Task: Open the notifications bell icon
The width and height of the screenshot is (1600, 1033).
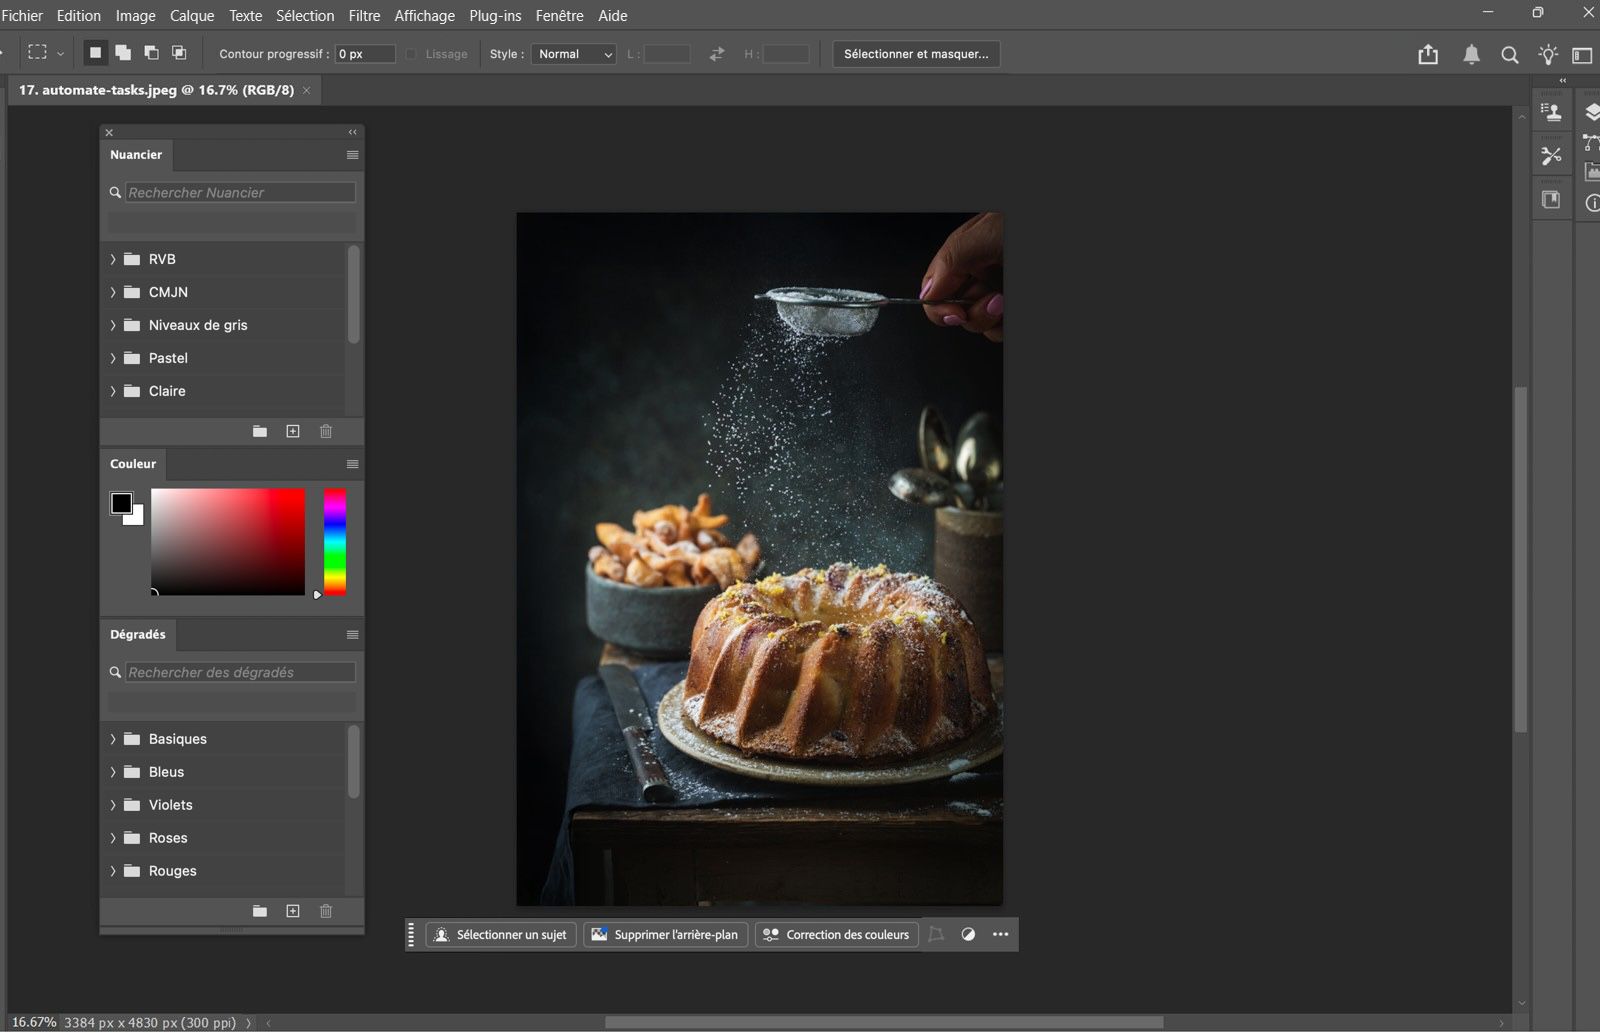Action: (x=1471, y=55)
